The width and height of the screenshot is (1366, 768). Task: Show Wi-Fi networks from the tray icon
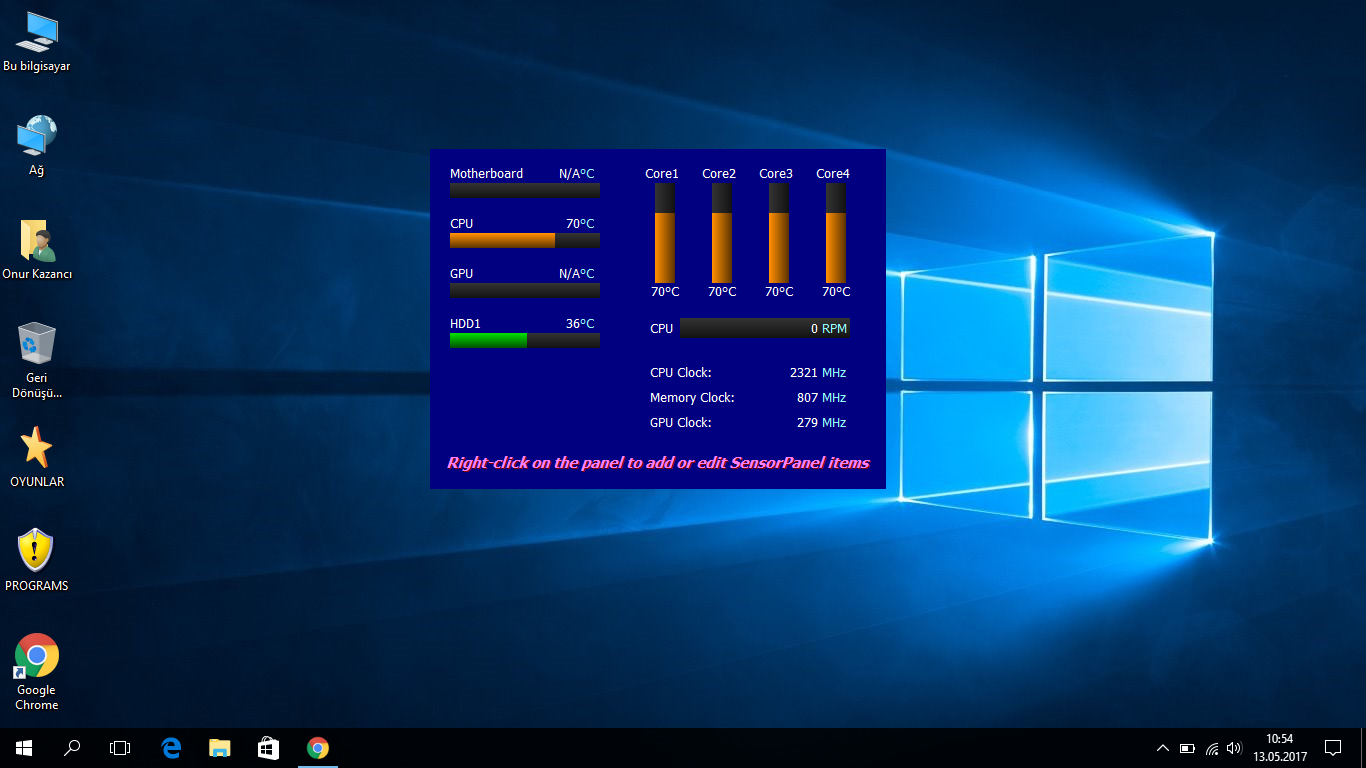1211,748
